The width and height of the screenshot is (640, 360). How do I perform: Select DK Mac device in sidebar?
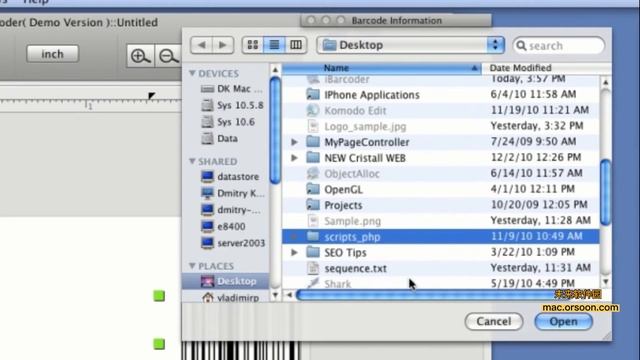(x=232, y=89)
